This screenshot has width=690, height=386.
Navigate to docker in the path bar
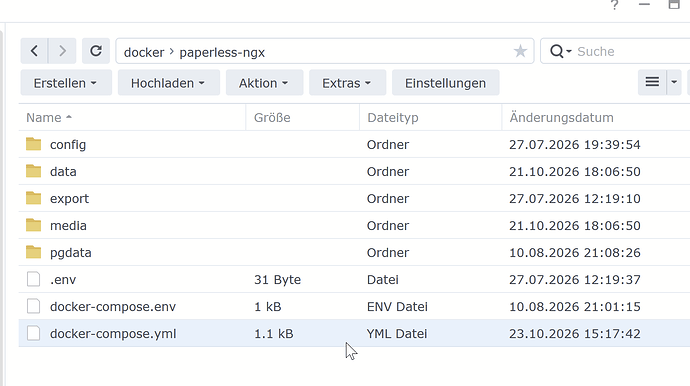(x=144, y=52)
